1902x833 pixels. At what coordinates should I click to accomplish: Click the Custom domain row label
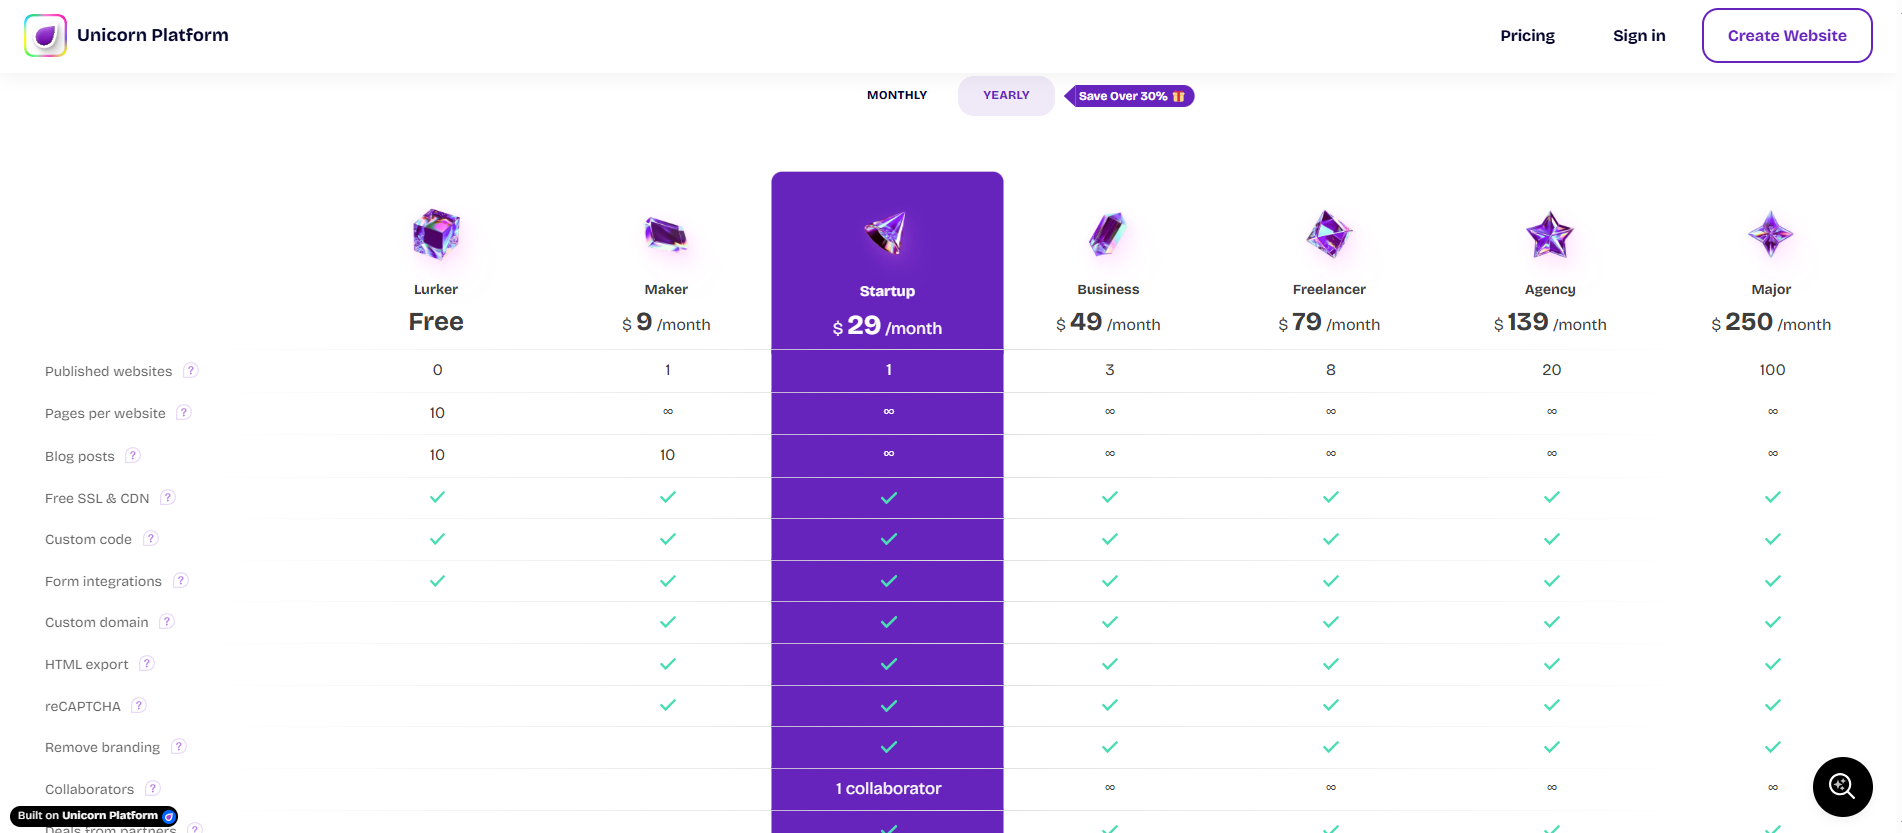click(96, 622)
